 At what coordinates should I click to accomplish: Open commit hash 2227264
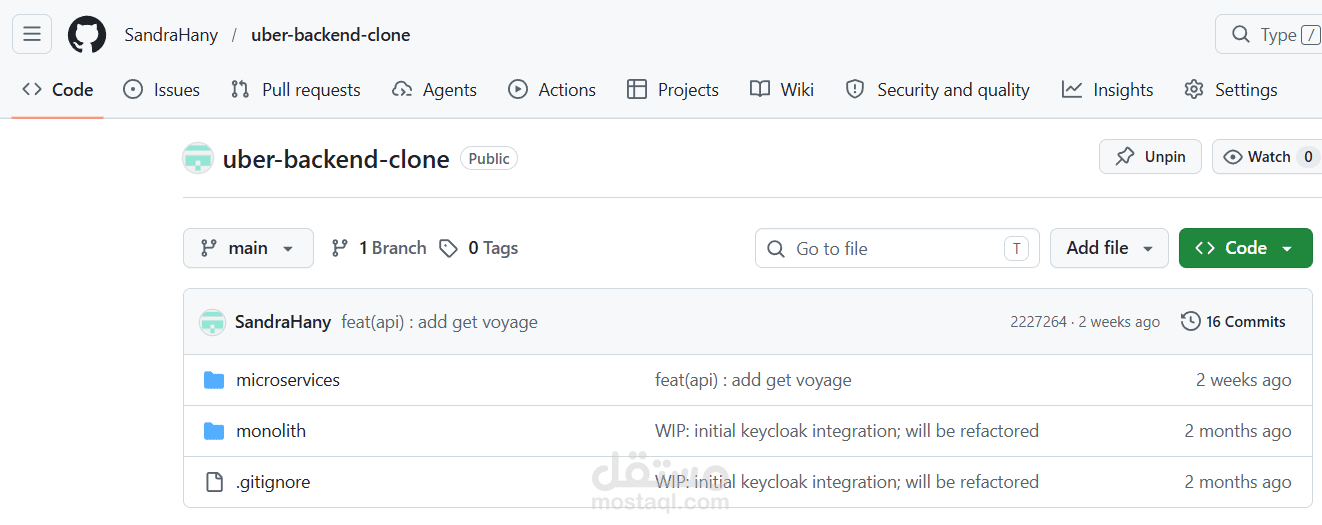[x=1039, y=322]
